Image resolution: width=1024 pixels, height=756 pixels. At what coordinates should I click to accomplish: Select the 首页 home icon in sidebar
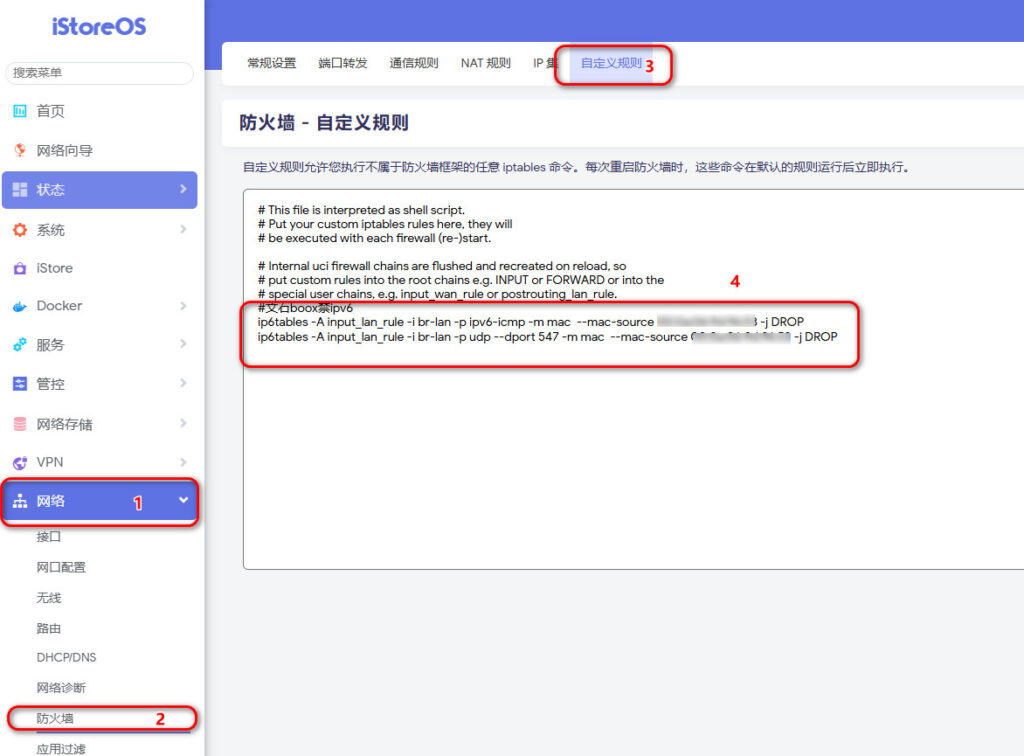click(x=22, y=111)
